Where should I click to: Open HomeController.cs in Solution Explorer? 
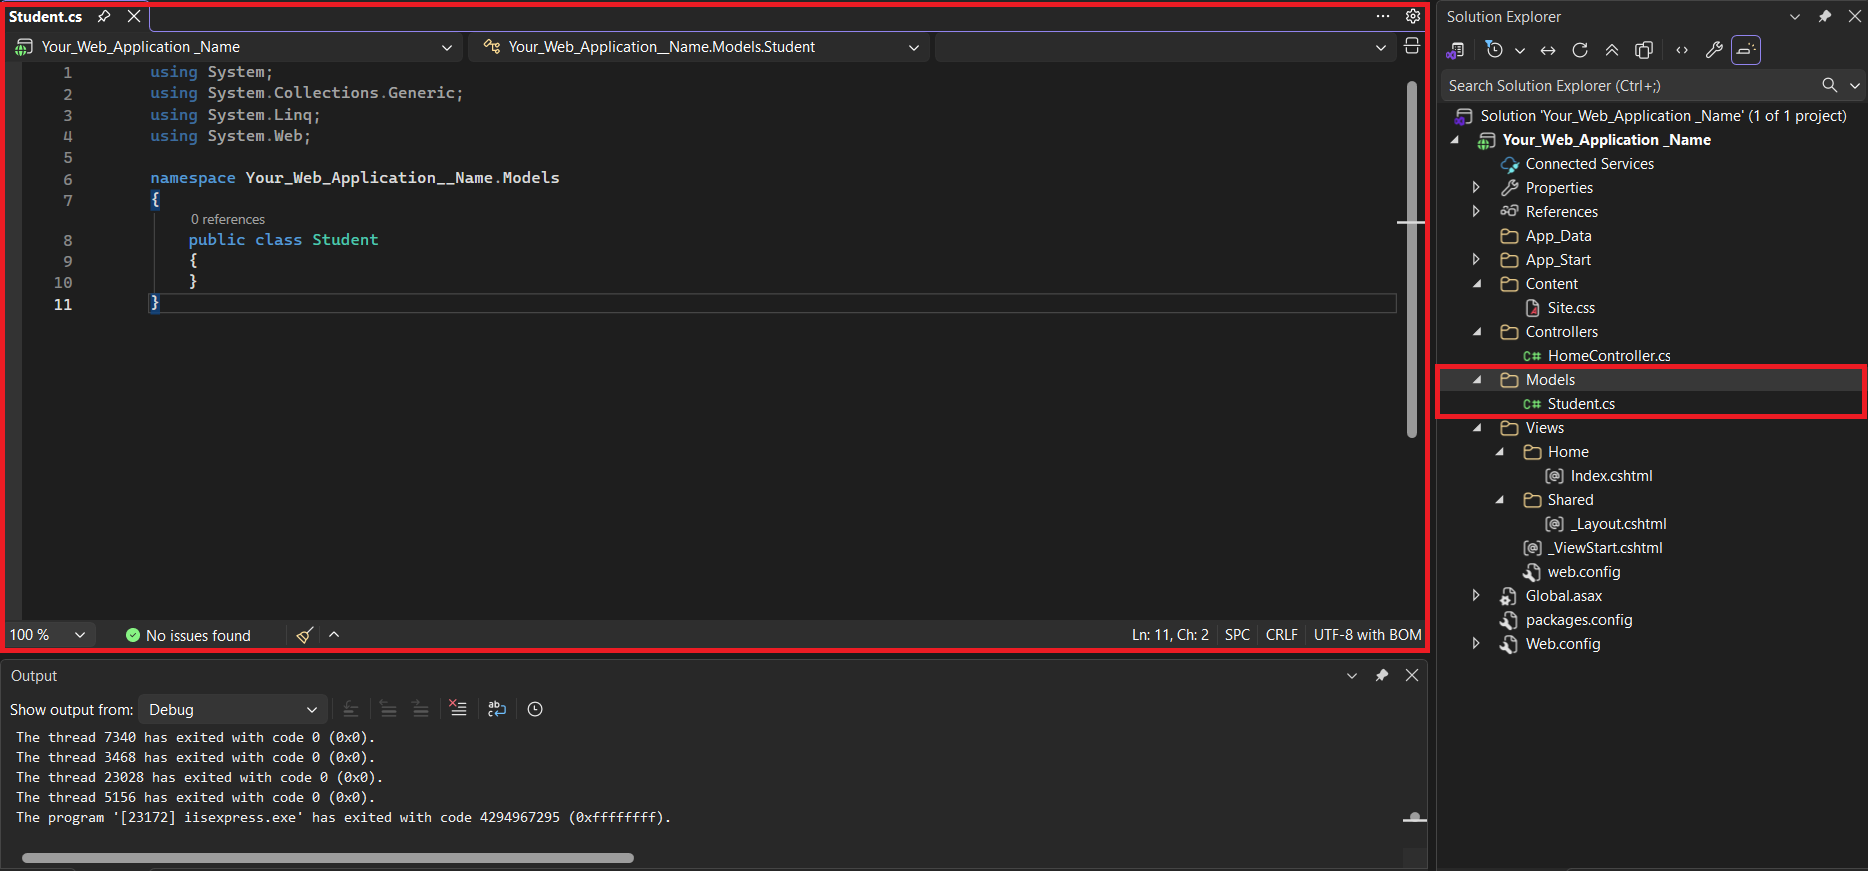[x=1608, y=356]
